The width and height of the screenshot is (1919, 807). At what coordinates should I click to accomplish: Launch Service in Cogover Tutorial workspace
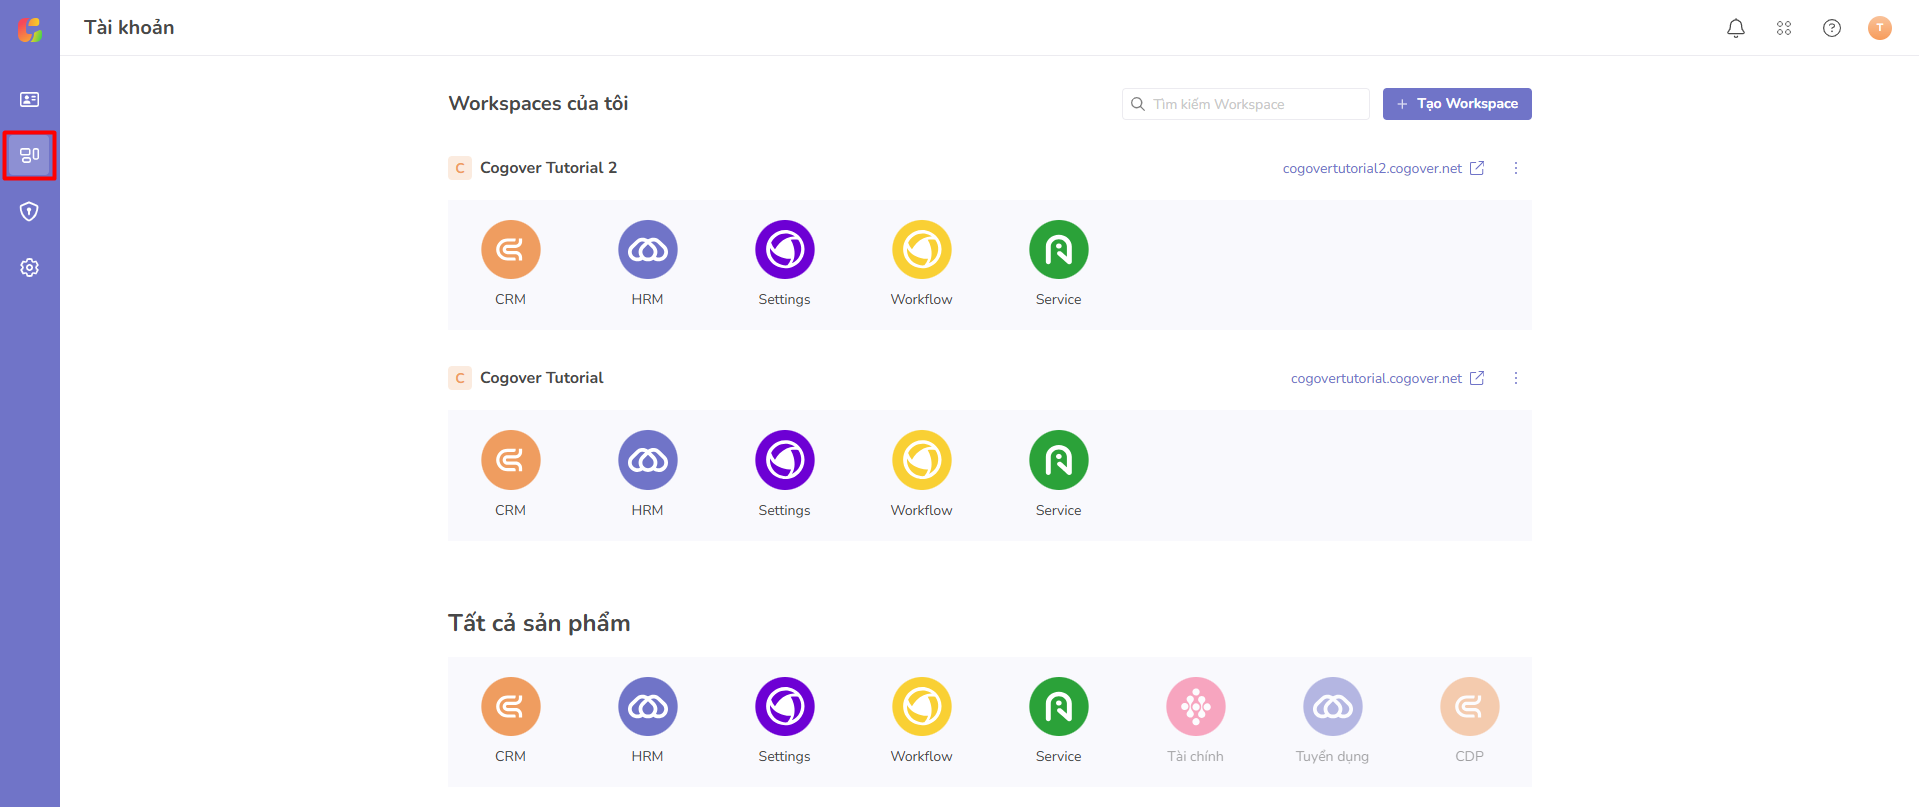click(1059, 460)
